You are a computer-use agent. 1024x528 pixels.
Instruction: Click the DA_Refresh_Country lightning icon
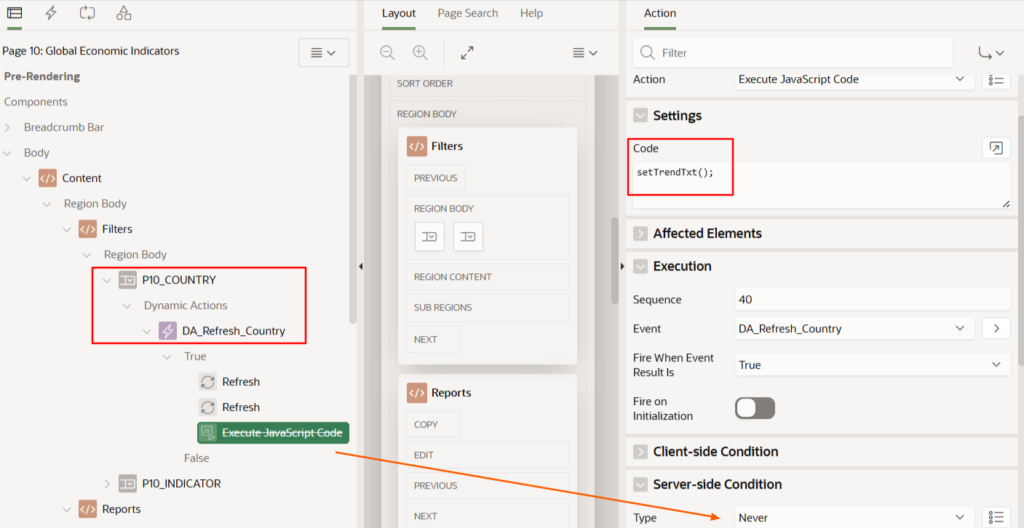tap(168, 331)
